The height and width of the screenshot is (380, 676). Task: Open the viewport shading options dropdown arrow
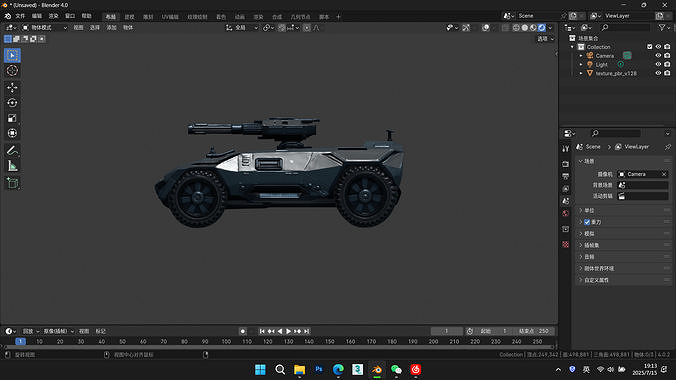(x=550, y=28)
